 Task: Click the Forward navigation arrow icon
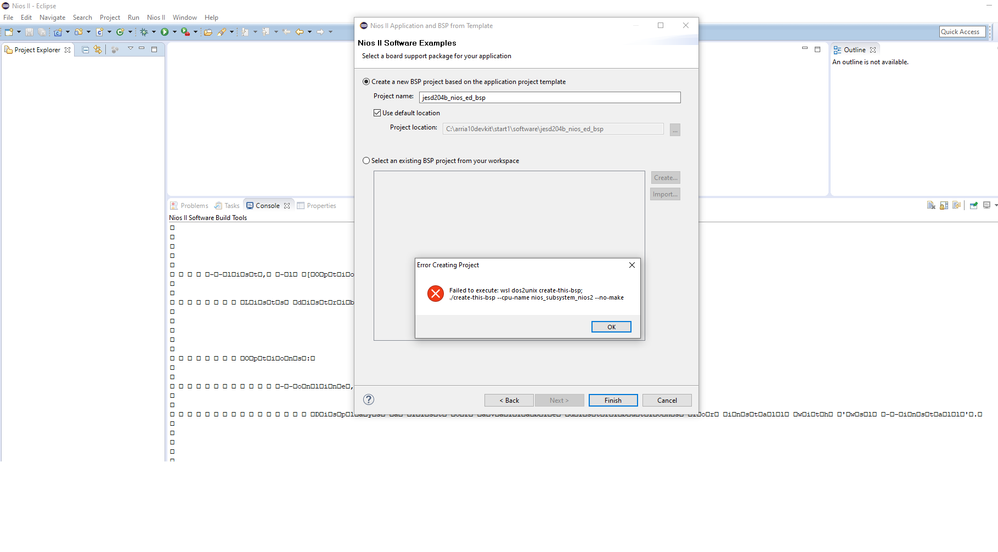[320, 32]
